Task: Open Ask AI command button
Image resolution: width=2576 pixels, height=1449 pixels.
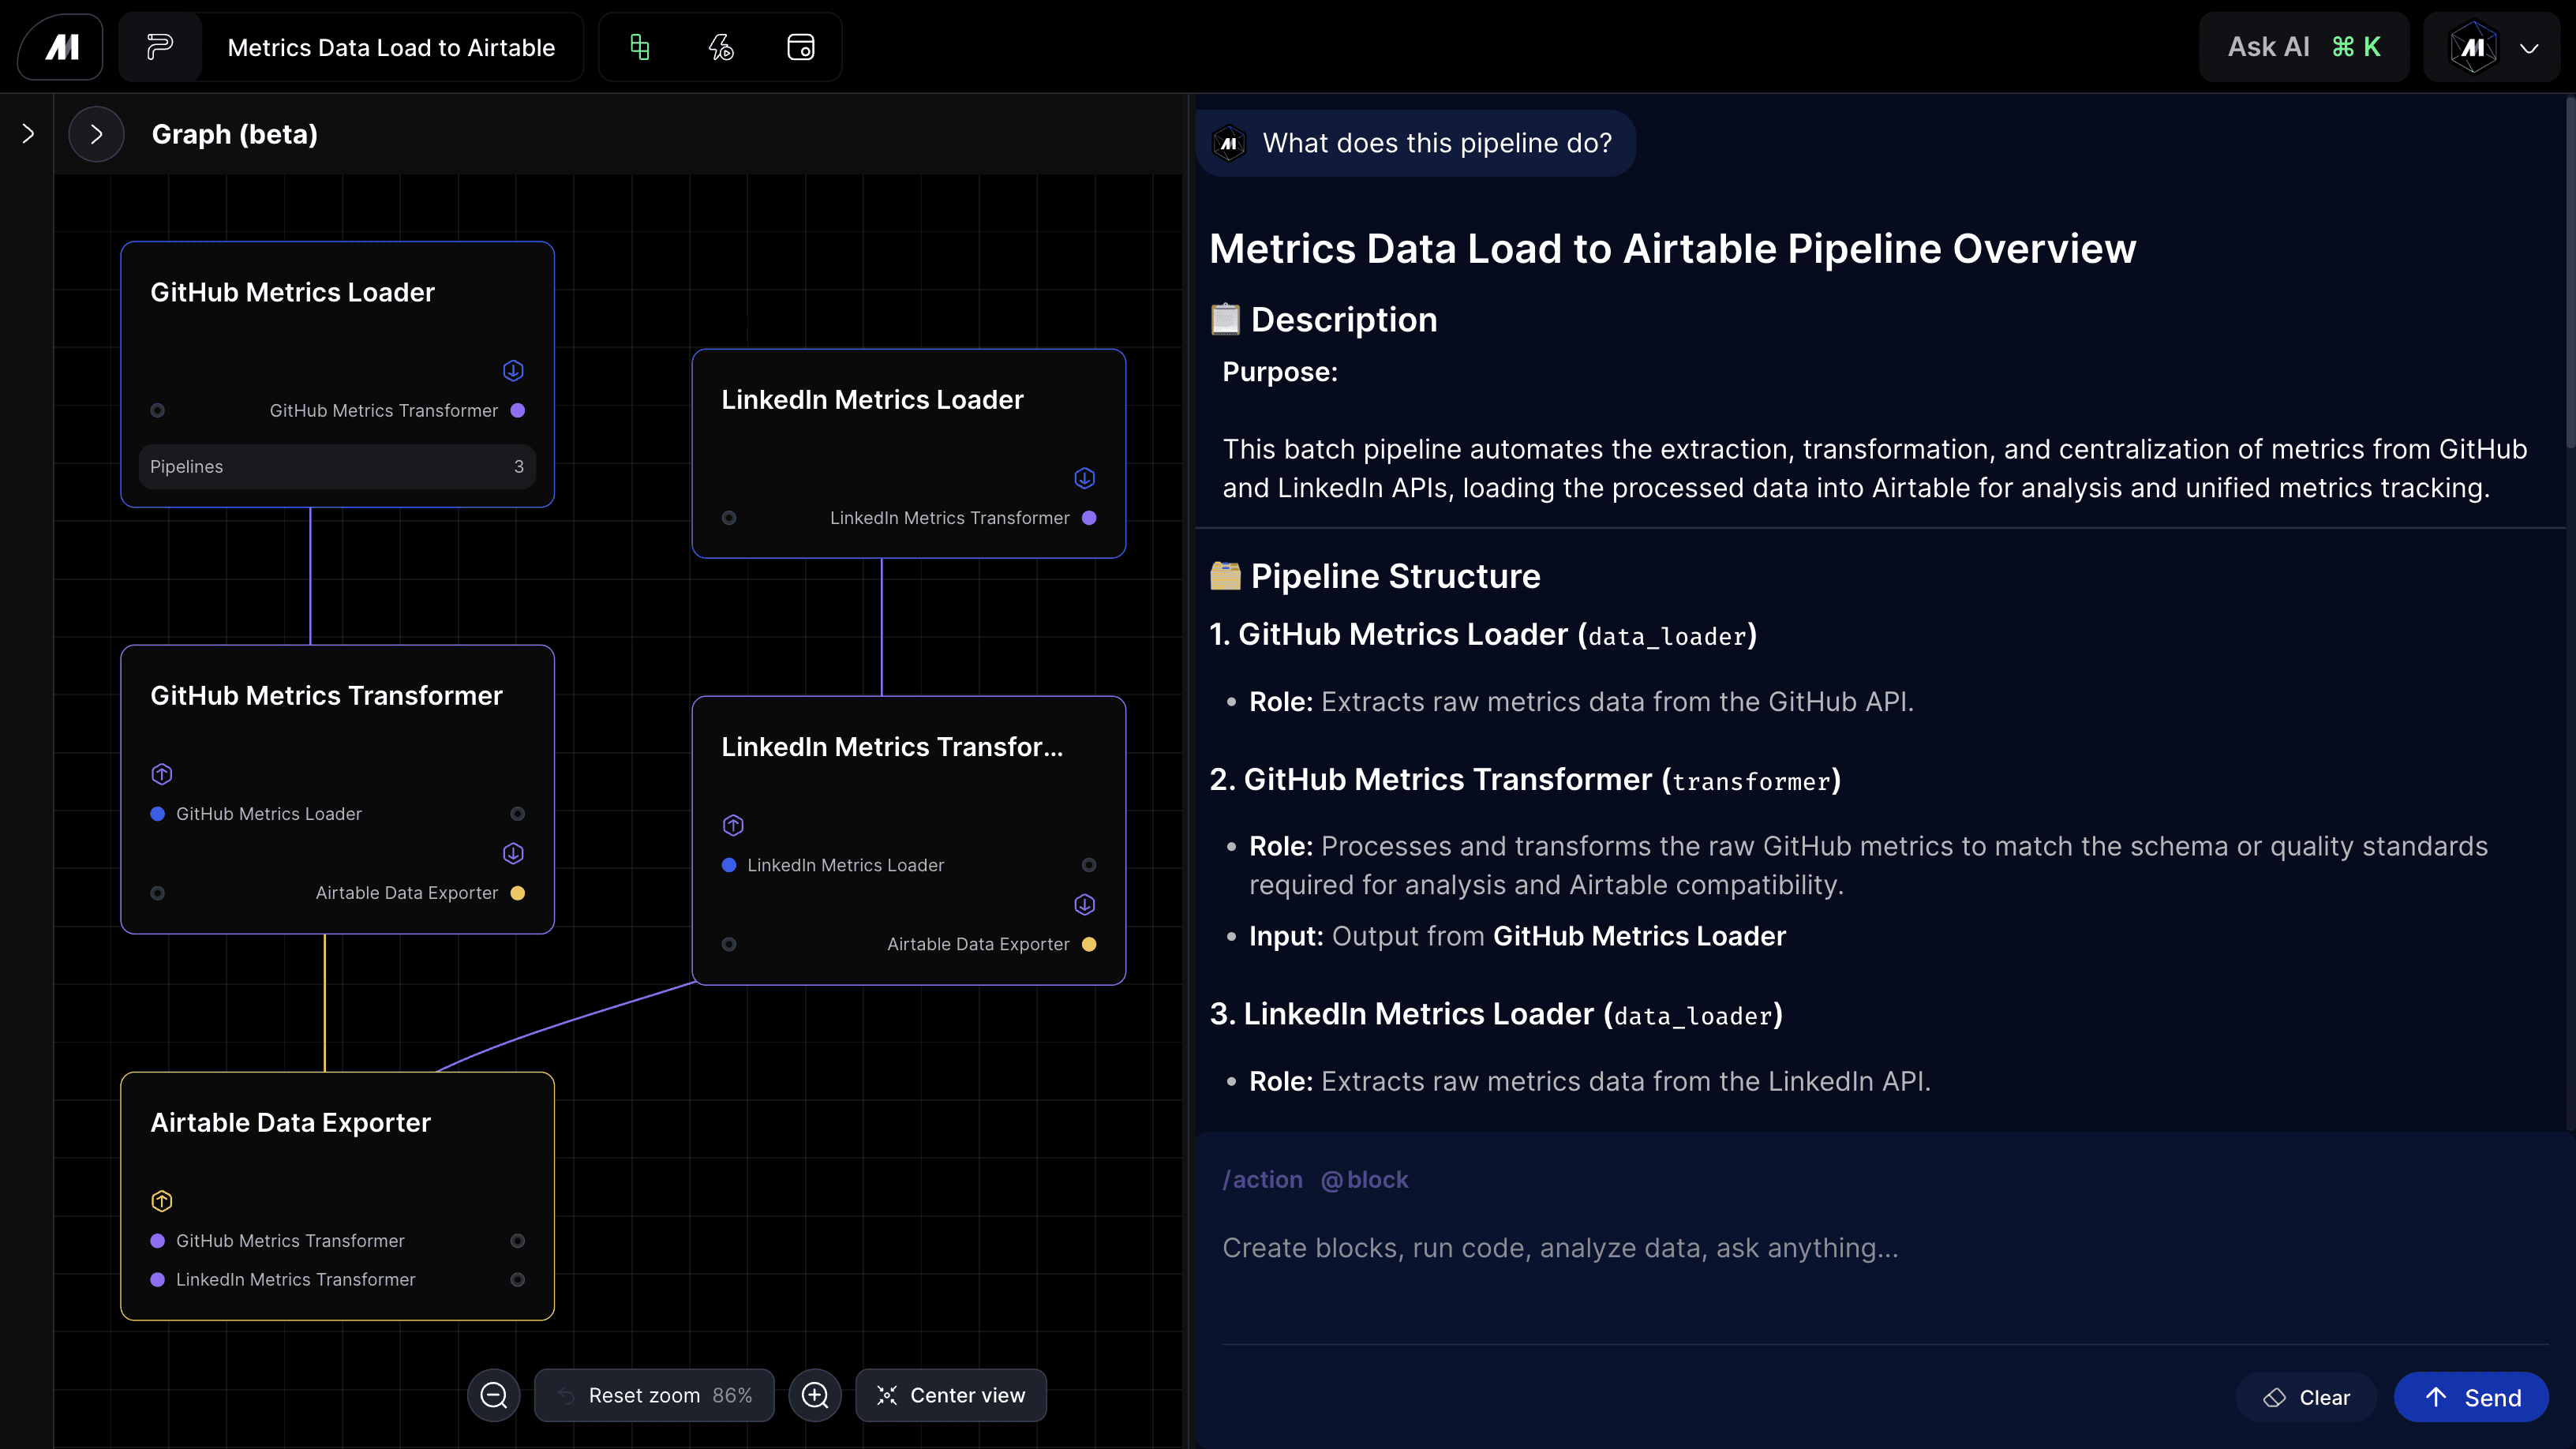Action: (x=2304, y=47)
